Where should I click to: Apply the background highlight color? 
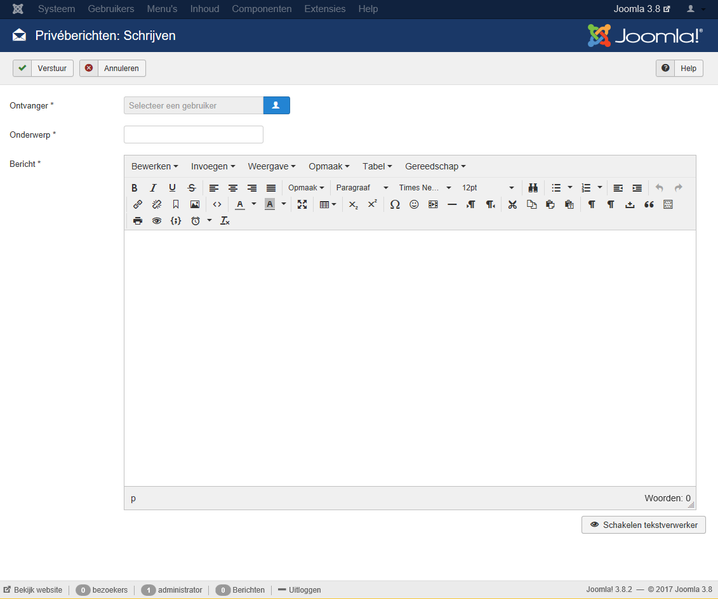click(270, 204)
